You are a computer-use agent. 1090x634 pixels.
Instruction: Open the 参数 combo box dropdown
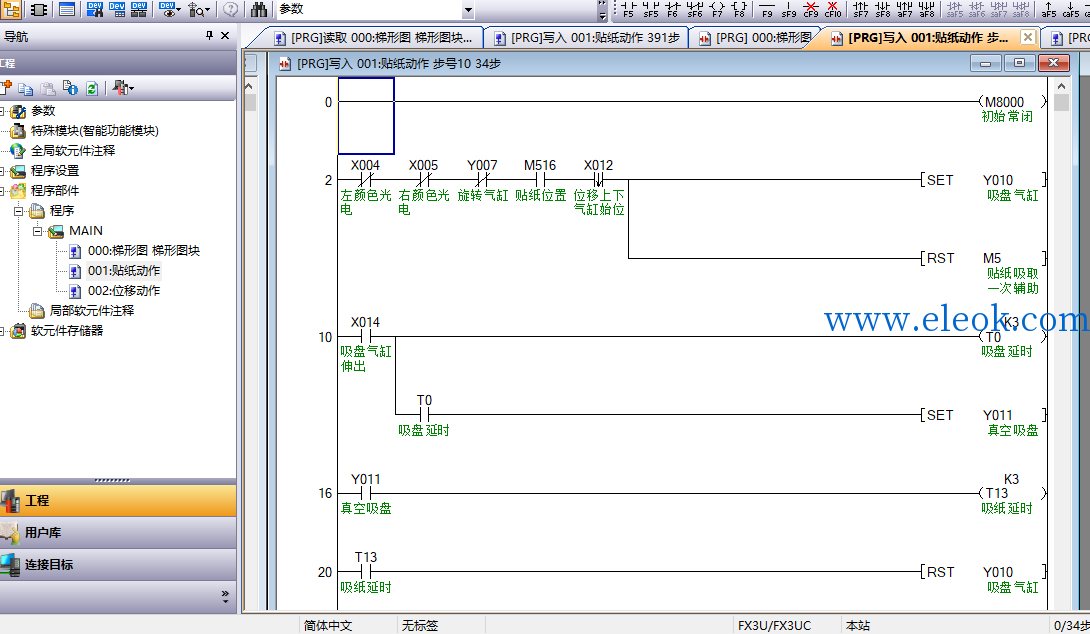pos(468,10)
